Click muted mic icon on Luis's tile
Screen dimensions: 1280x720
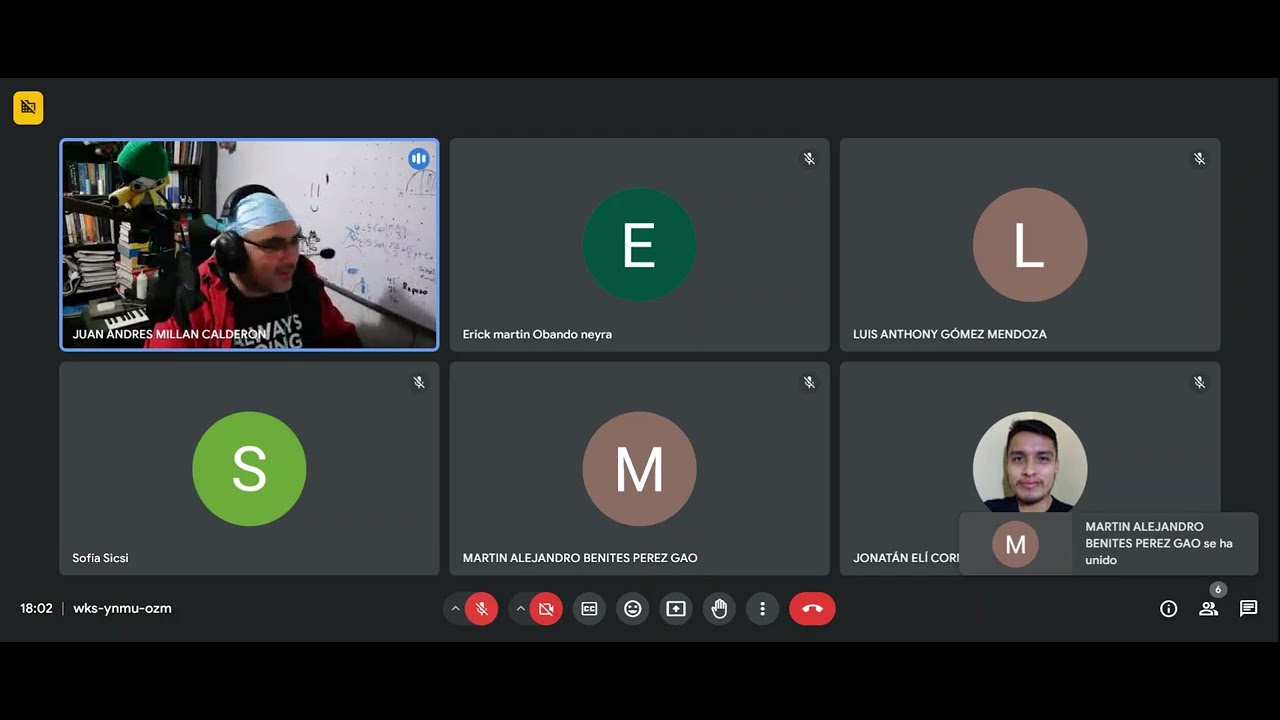point(1199,159)
